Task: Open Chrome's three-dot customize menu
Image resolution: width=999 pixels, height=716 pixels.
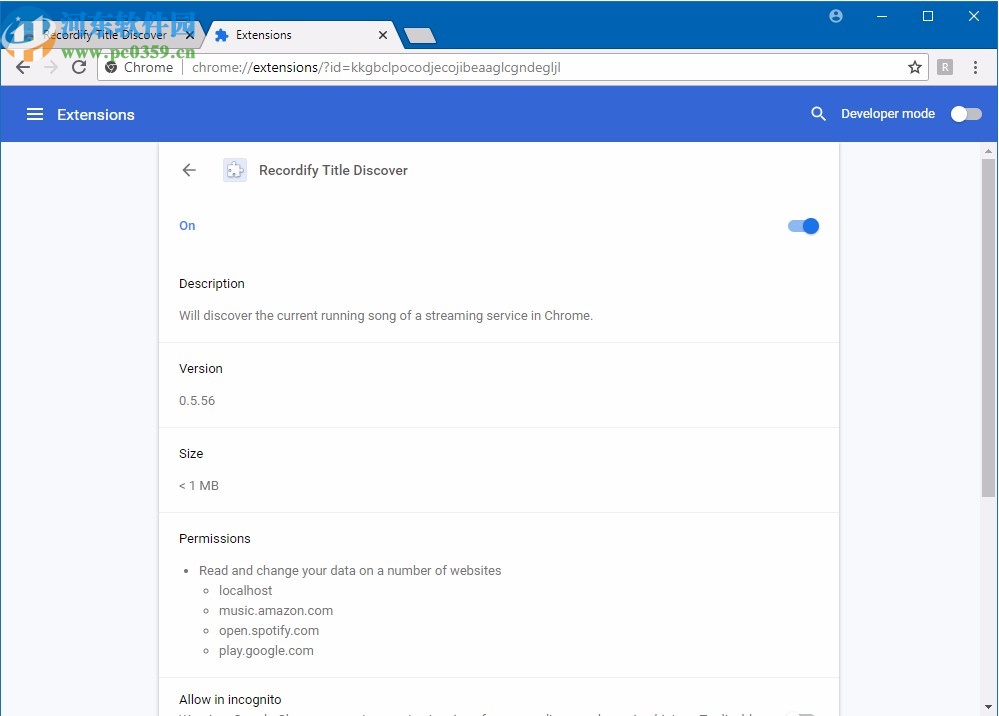Action: pyautogui.click(x=976, y=67)
